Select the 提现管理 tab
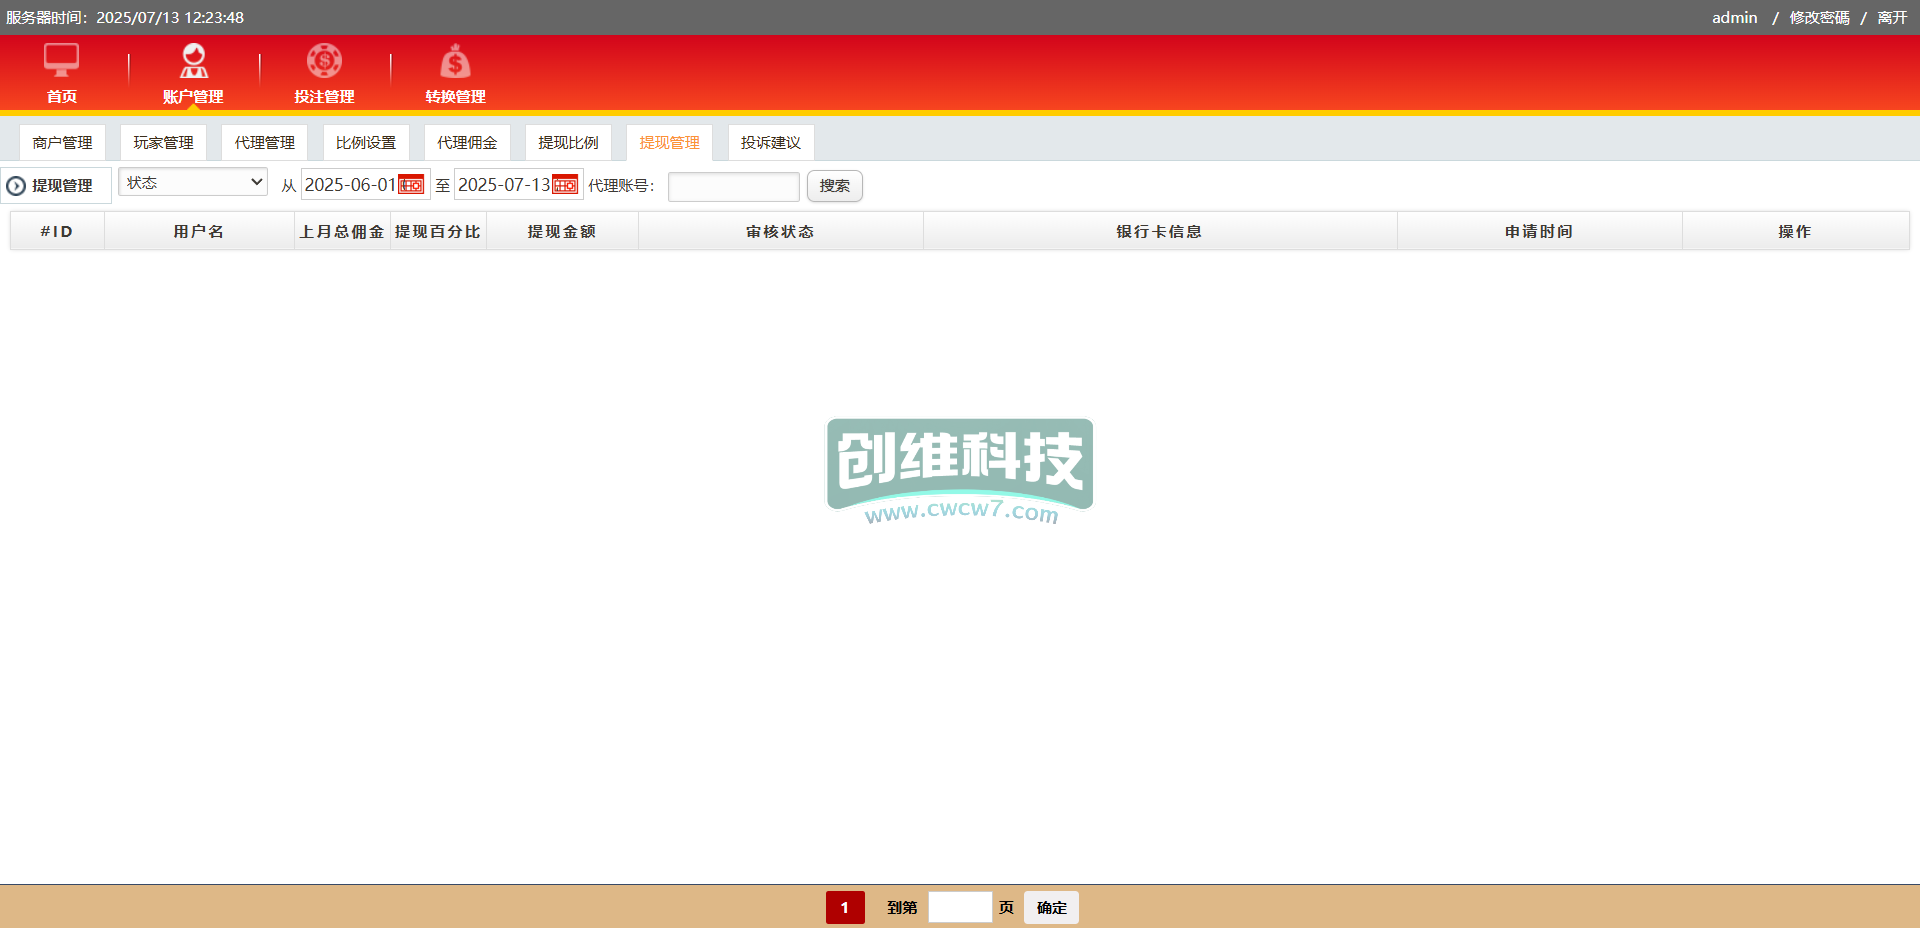This screenshot has height=928, width=1920. 669,143
